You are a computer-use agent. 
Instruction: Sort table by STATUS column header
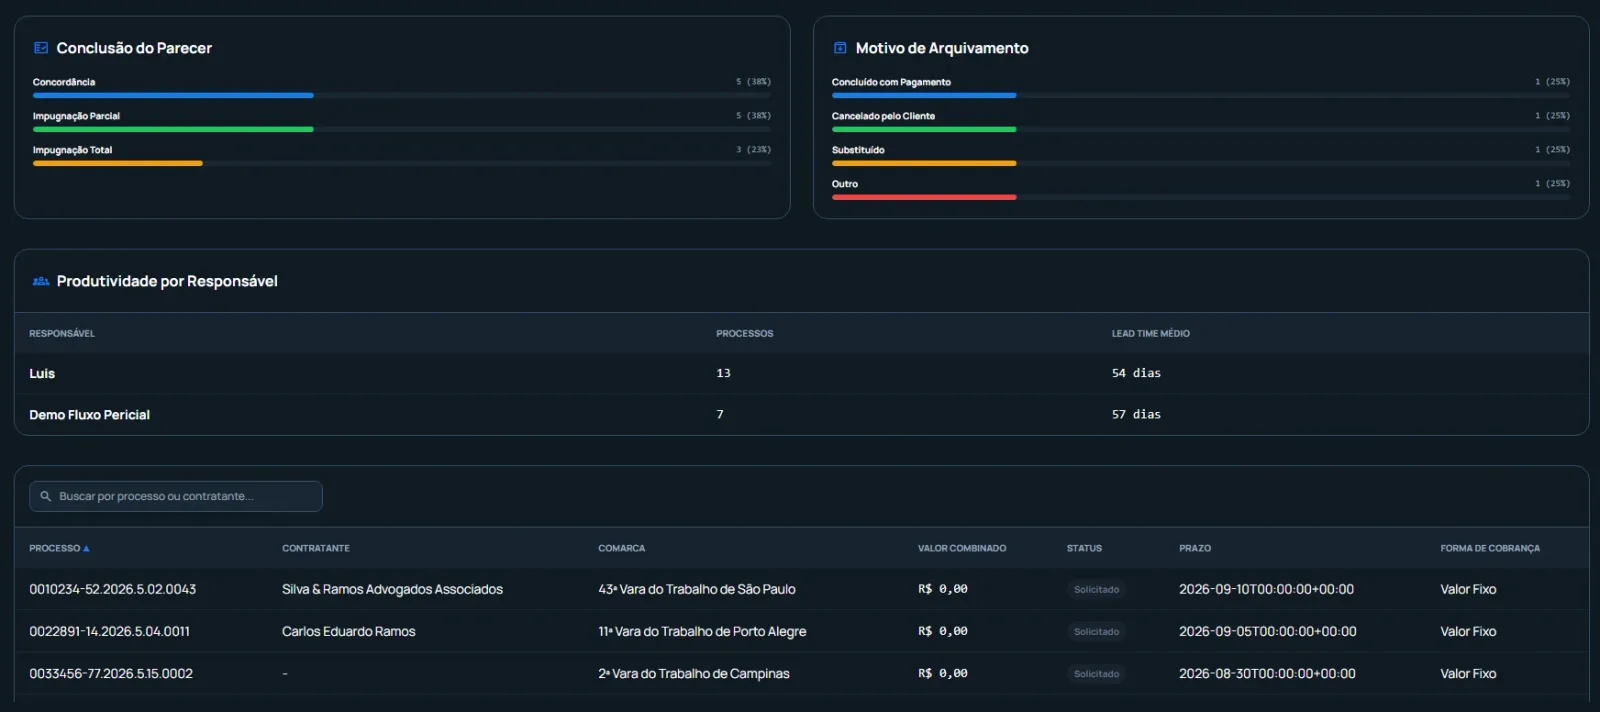pyautogui.click(x=1084, y=548)
